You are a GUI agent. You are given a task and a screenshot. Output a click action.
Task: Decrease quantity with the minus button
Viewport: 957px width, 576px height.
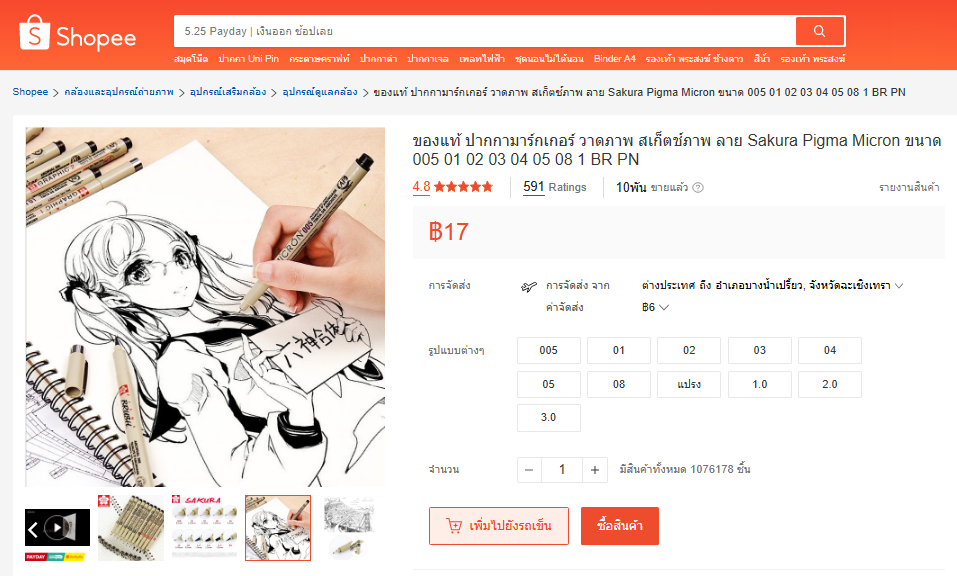[529, 470]
